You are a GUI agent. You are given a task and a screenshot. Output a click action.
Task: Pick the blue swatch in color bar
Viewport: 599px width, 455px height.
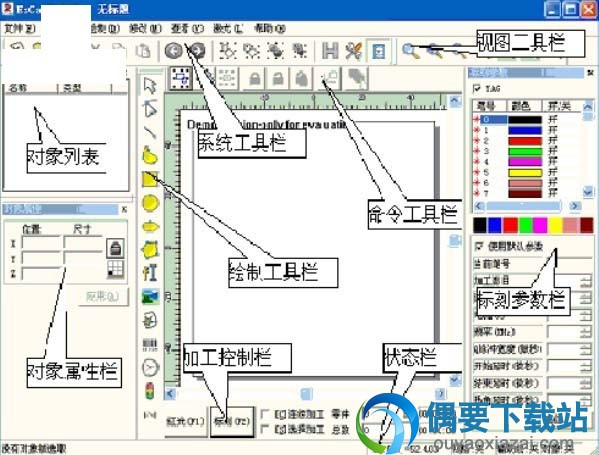[495, 225]
